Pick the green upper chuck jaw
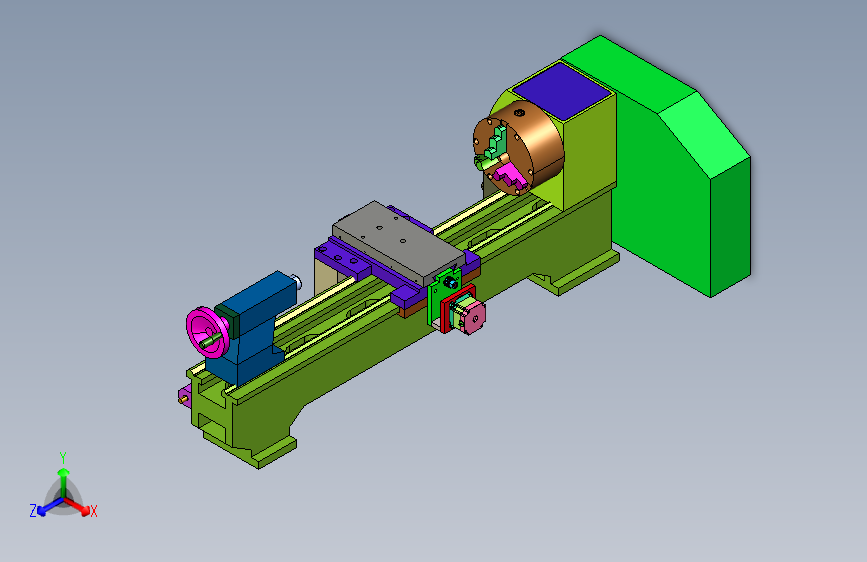Screen dimensions: 867x562 497,143
